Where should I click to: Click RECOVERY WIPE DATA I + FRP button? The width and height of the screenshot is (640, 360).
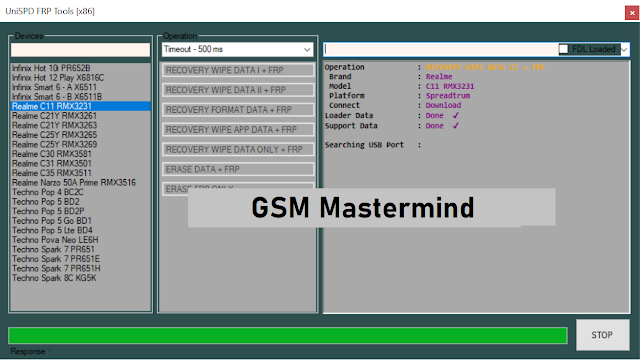pos(238,70)
